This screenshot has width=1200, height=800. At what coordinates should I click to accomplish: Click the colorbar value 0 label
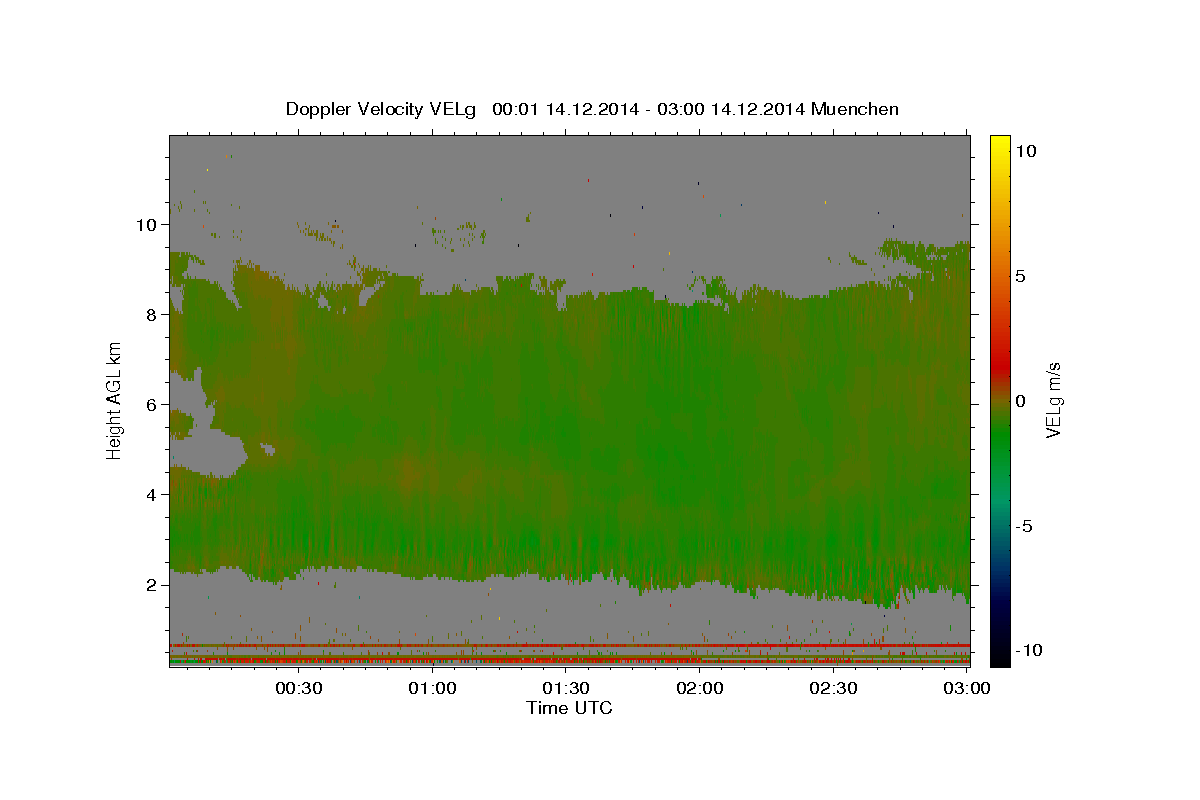pos(1021,401)
